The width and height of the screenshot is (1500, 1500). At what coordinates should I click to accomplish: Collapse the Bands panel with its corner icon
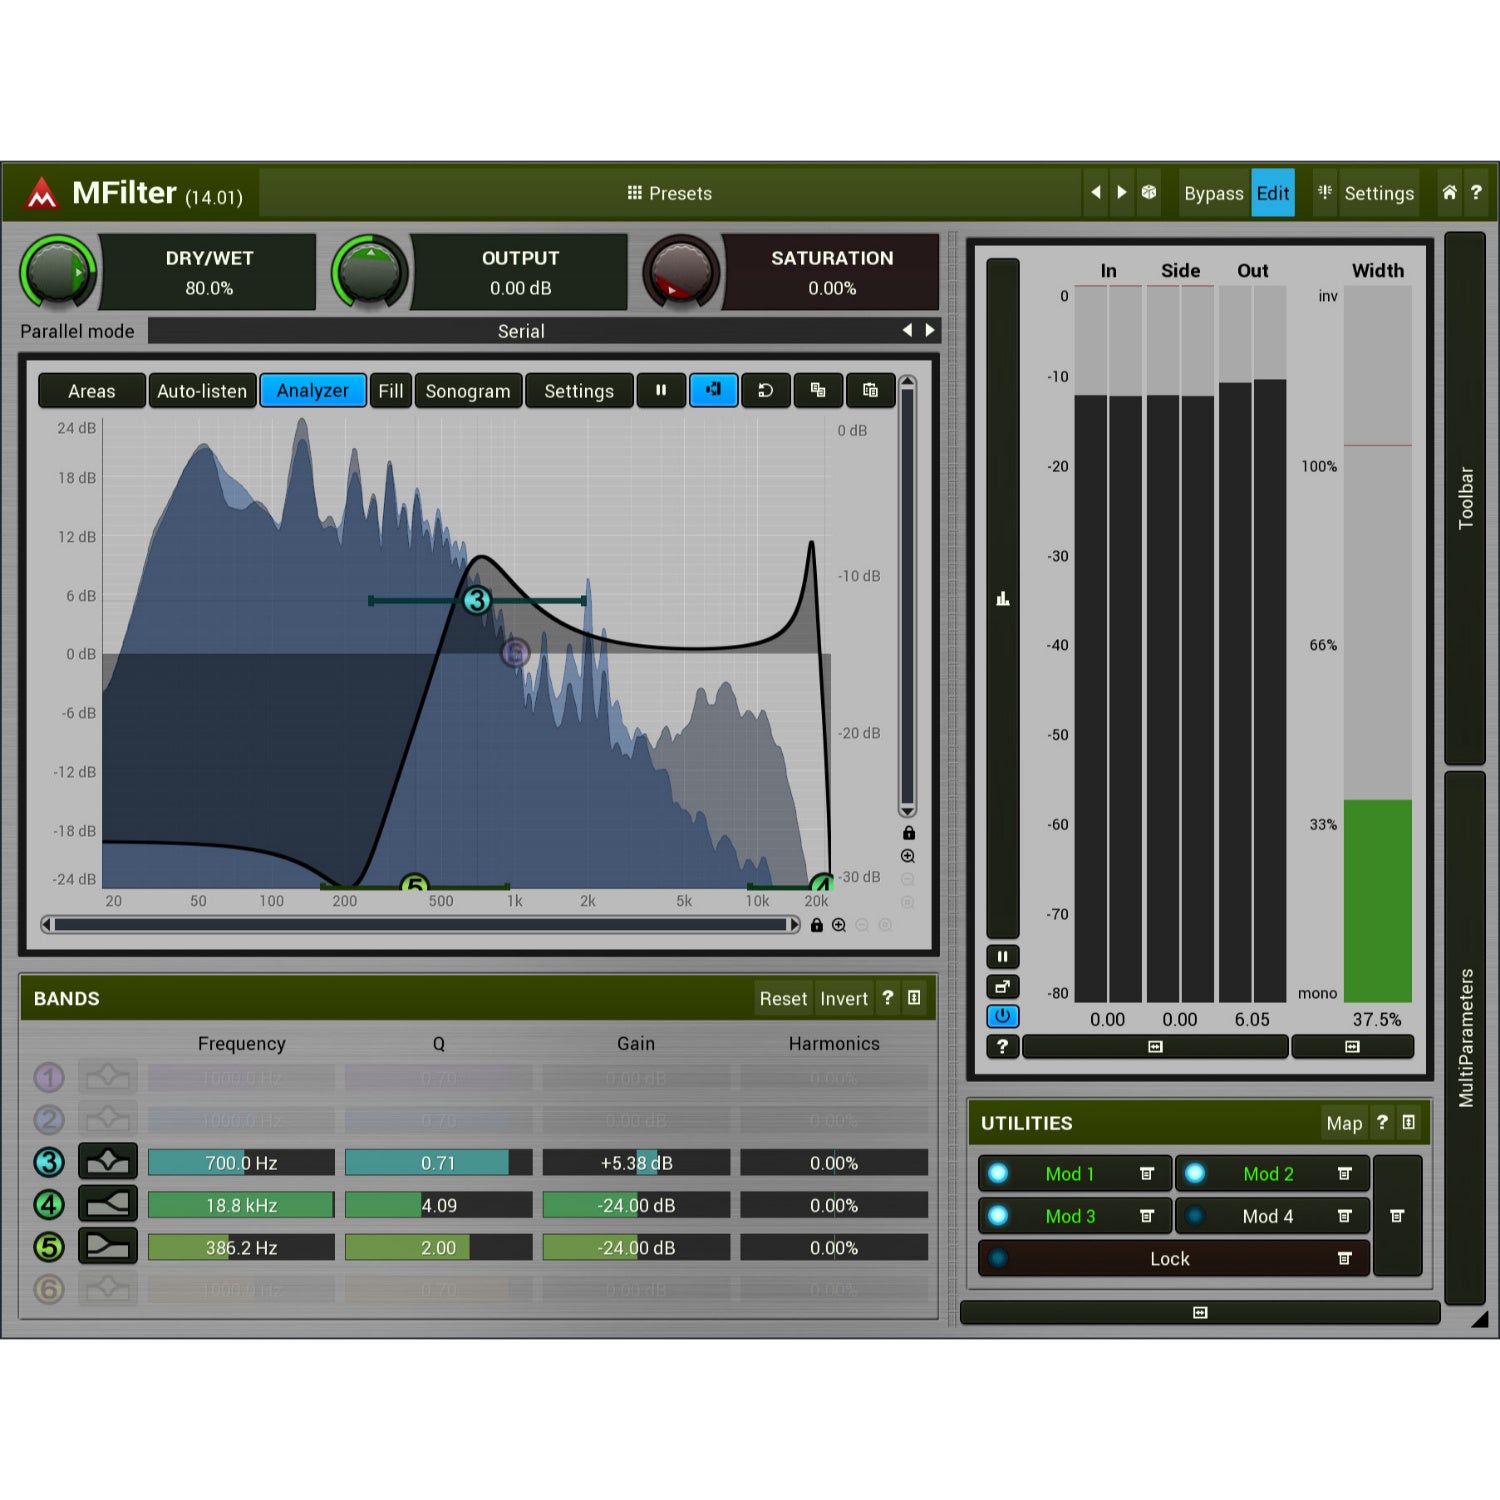click(x=914, y=997)
